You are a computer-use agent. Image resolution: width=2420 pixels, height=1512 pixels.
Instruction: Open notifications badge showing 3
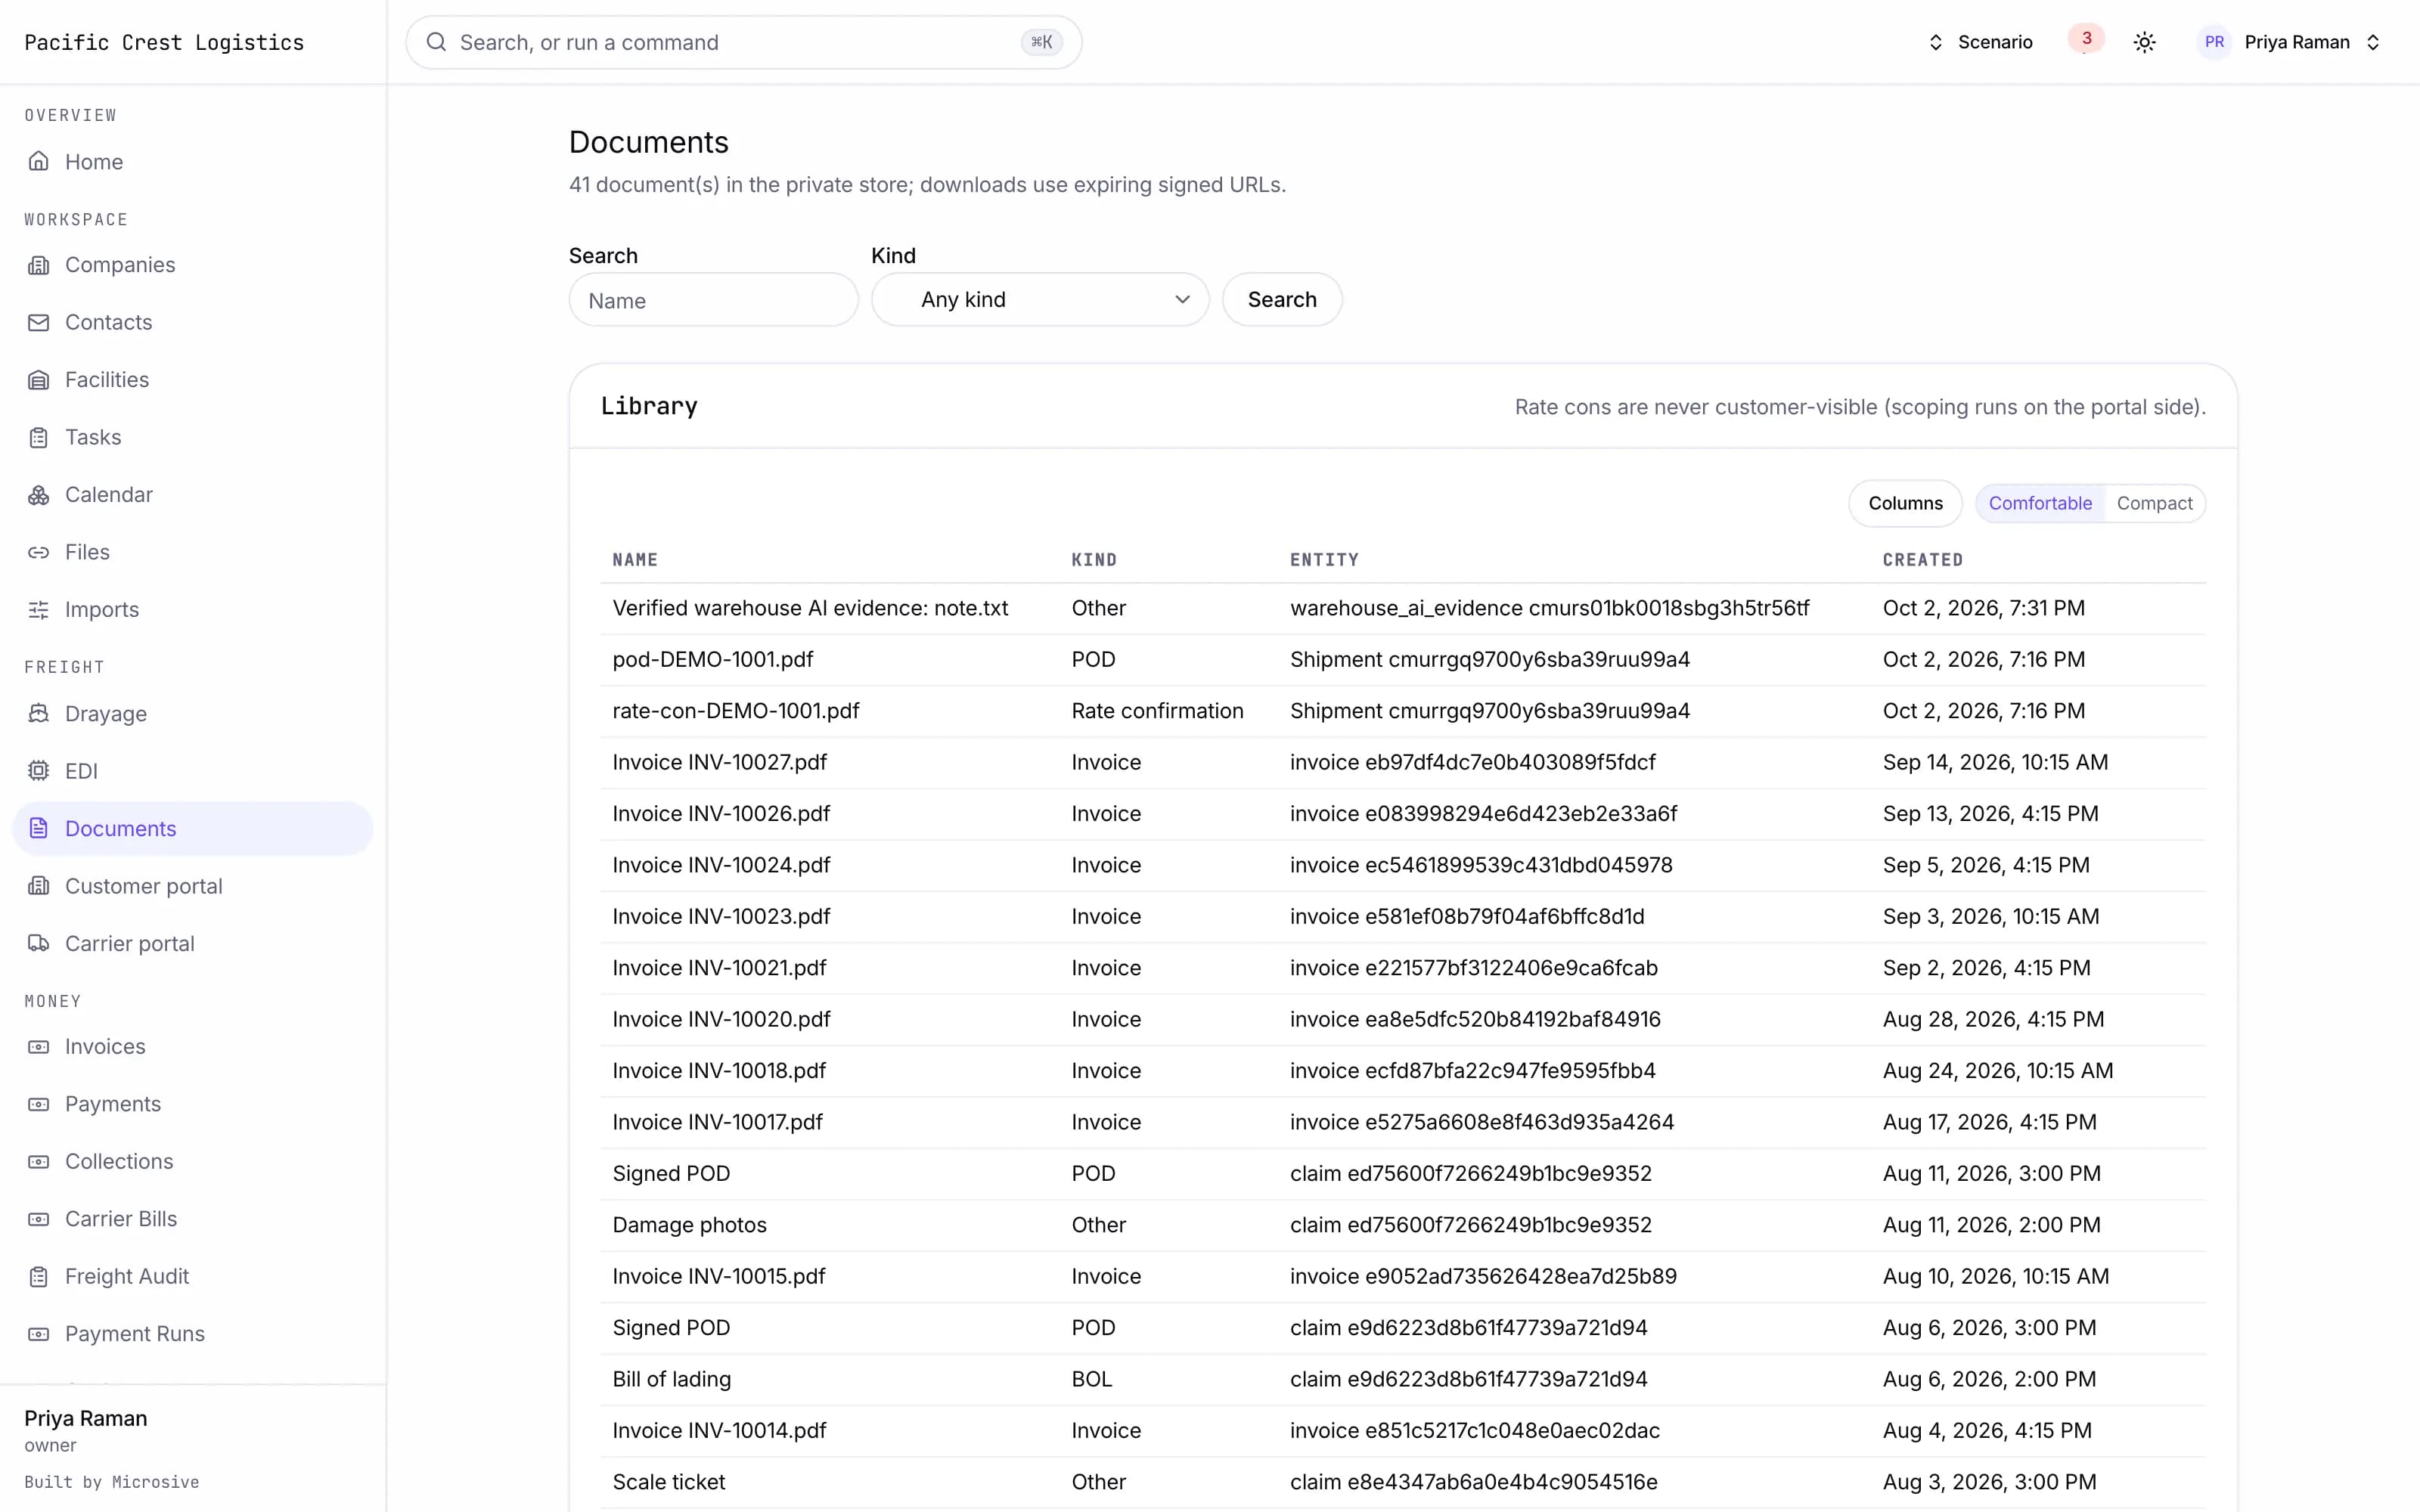coord(2086,39)
